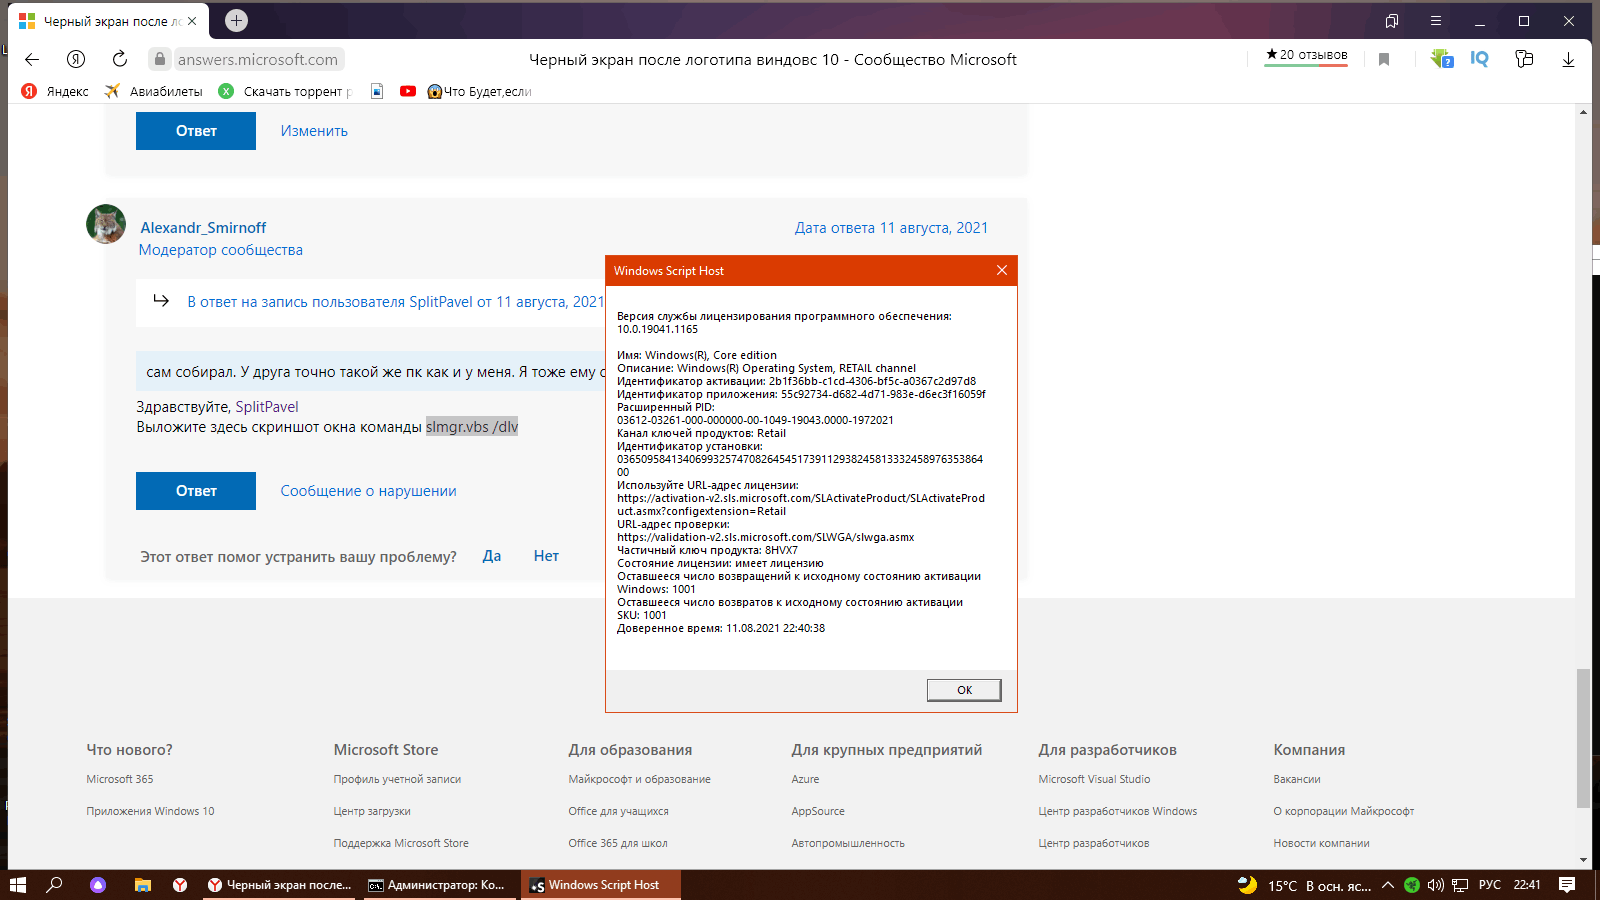Open the 'Скачать торрент' bookmark

pos(285,91)
